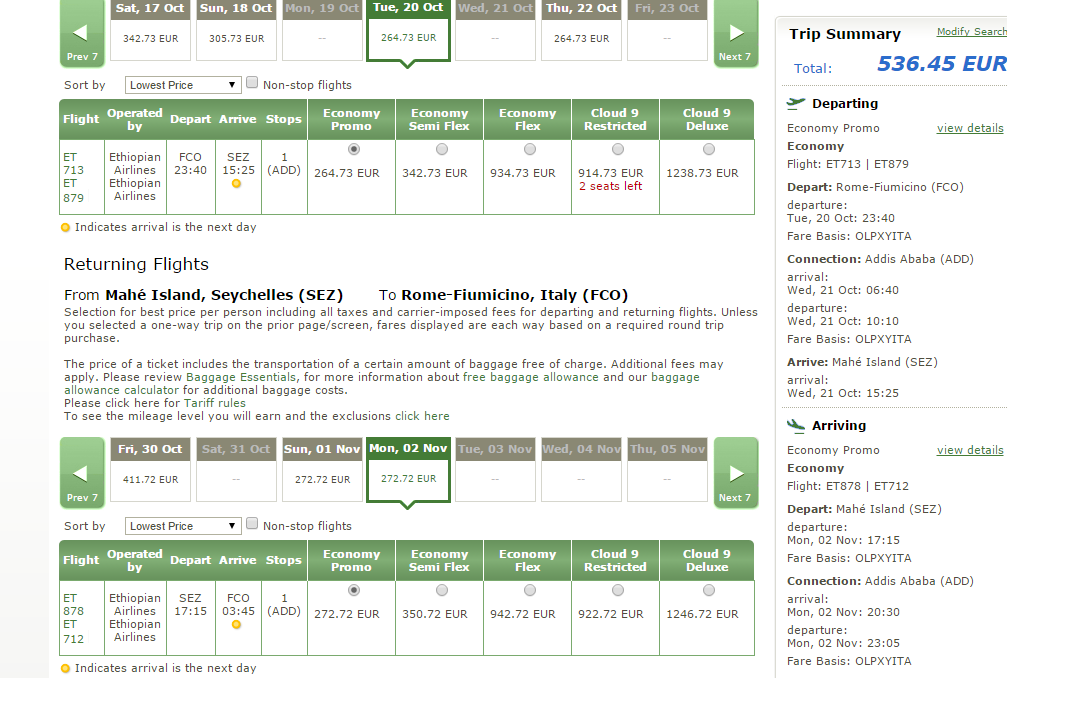Open the Modify Search link
Screen dimensions: 1089x724
tap(972, 31)
